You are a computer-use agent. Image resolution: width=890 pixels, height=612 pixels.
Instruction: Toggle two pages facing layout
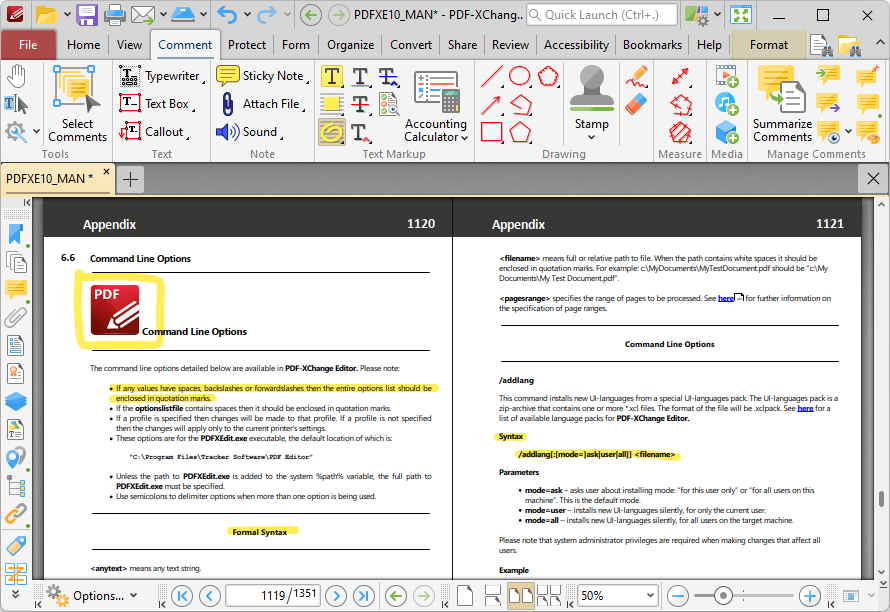click(x=520, y=596)
